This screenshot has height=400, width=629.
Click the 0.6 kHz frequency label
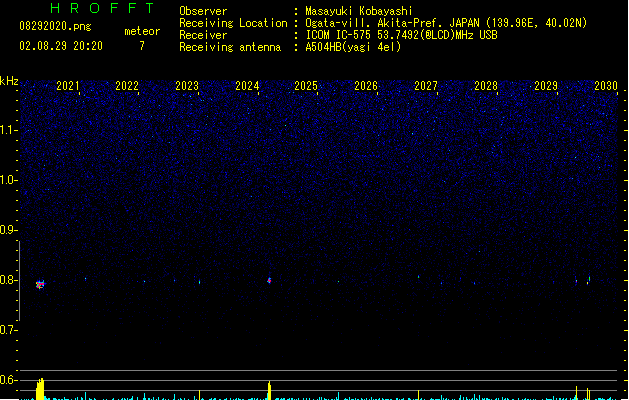(x=9, y=380)
